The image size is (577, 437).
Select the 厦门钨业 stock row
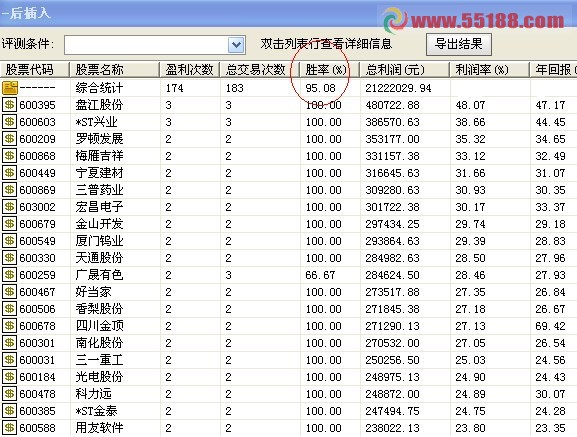(288, 241)
